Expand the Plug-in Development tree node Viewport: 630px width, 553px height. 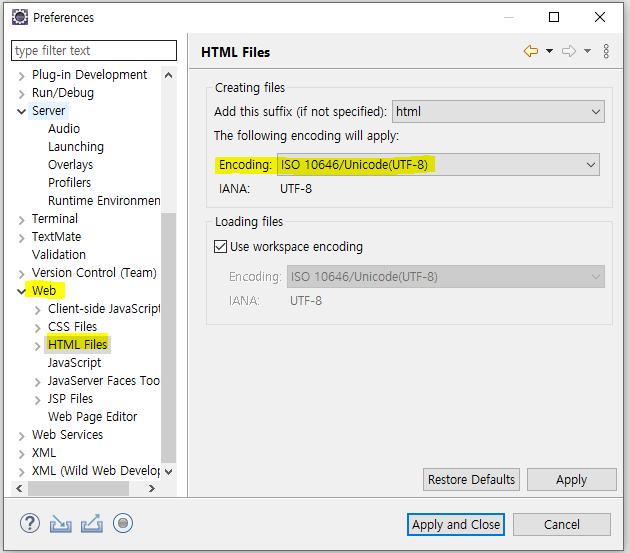click(21, 76)
